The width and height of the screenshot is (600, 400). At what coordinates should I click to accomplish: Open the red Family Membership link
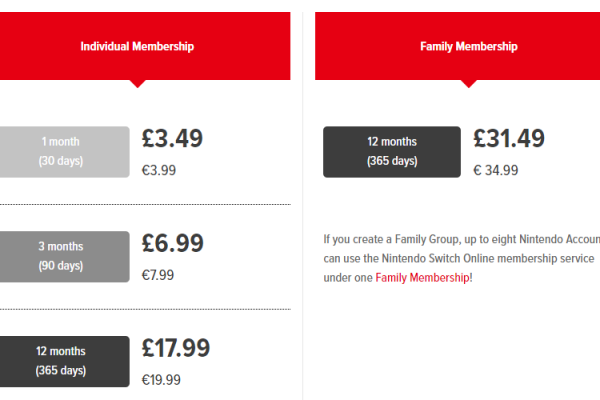coord(422,278)
